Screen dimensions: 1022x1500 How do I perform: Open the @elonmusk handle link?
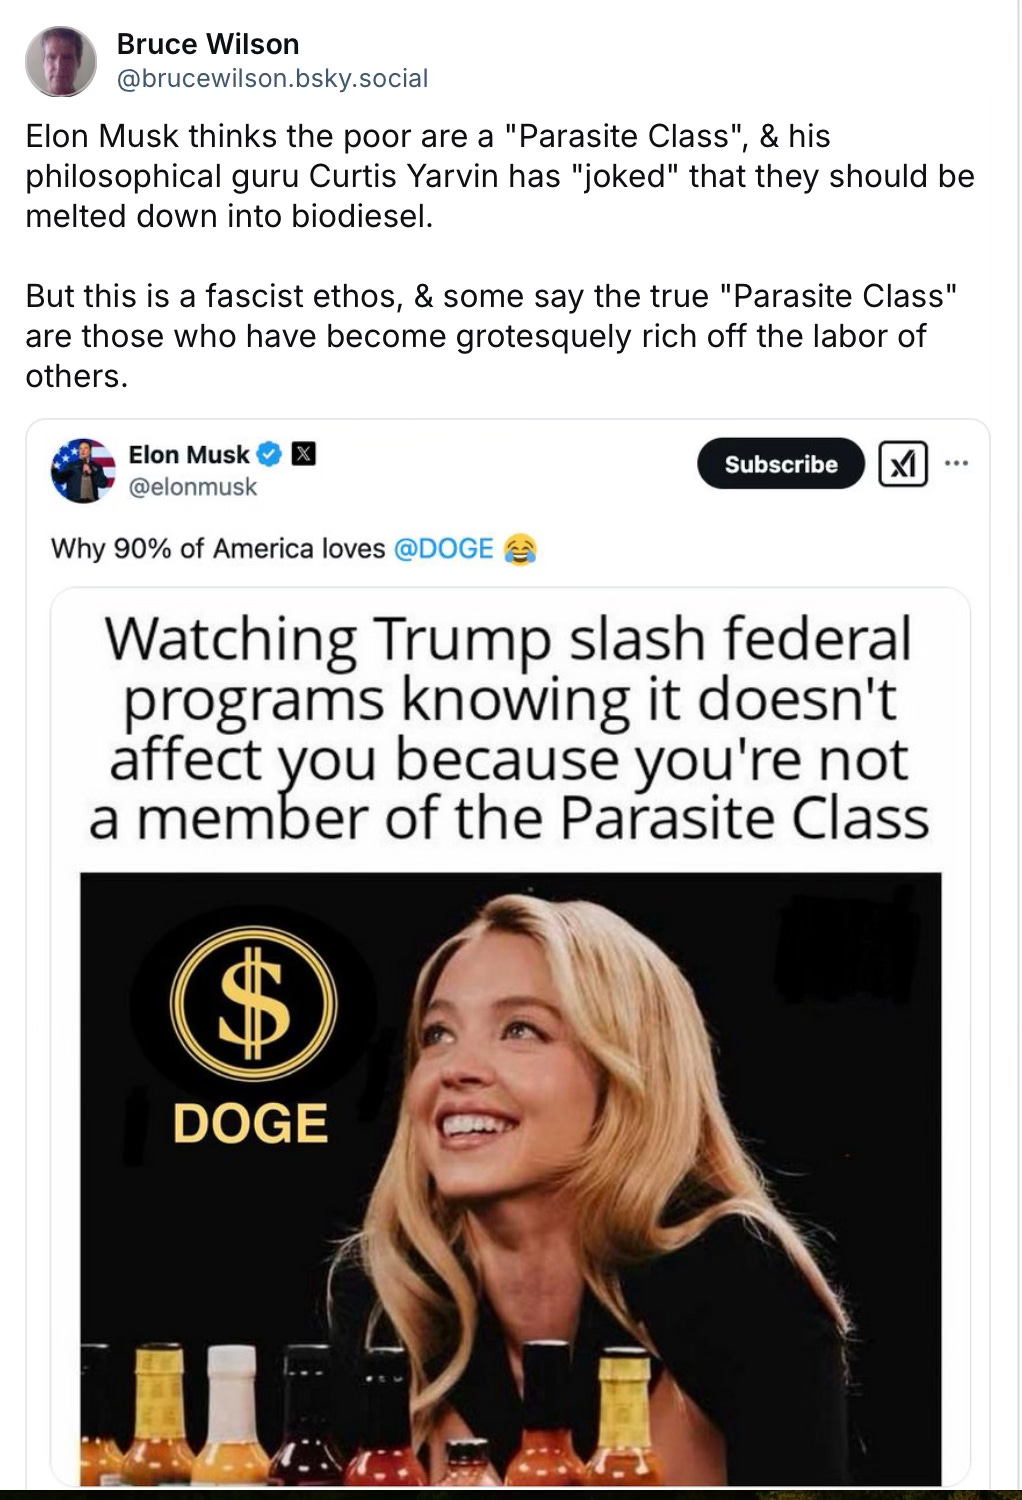tap(193, 487)
